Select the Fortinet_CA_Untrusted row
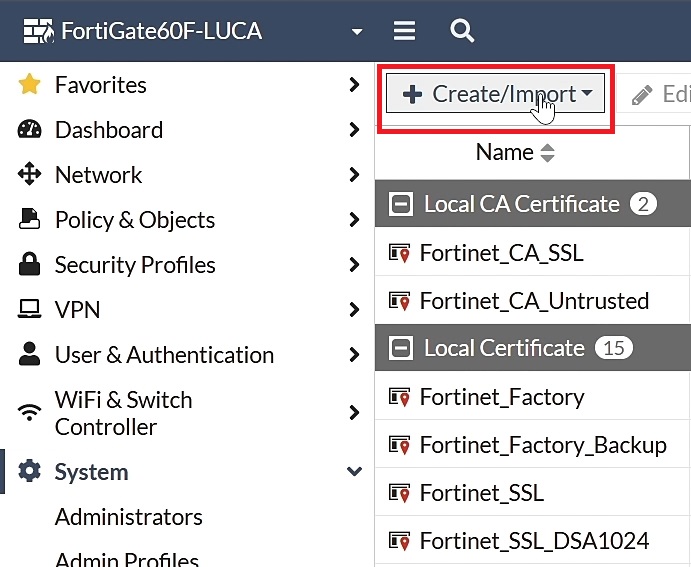Viewport: 691px width, 567px height. pyautogui.click(x=533, y=300)
